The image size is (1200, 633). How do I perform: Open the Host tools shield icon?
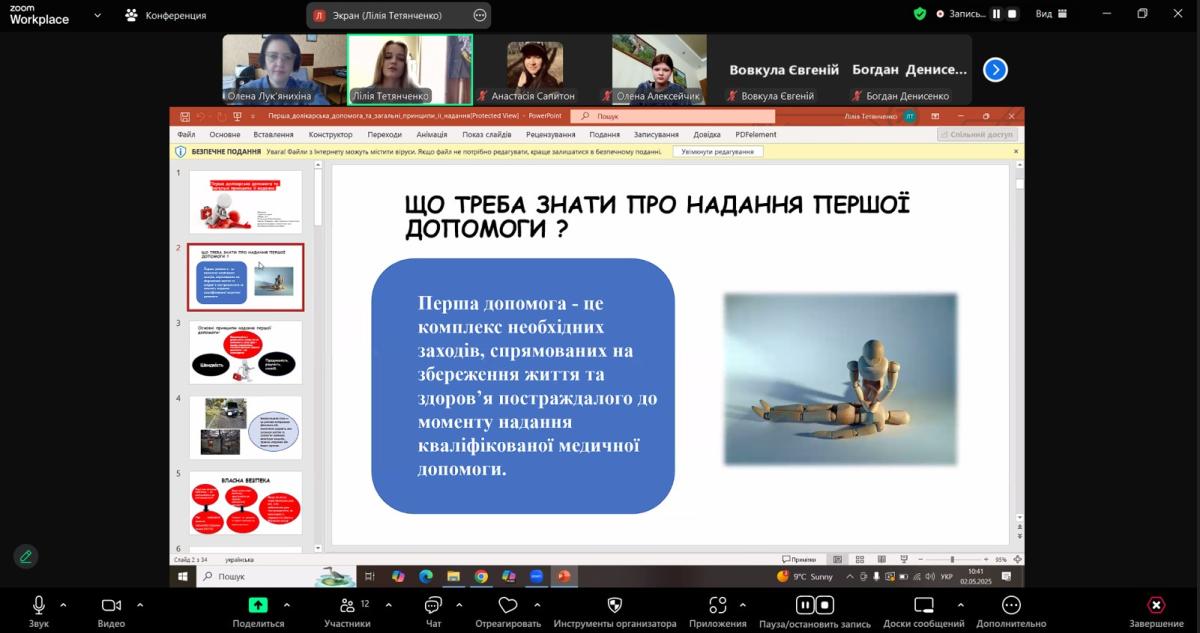point(615,606)
